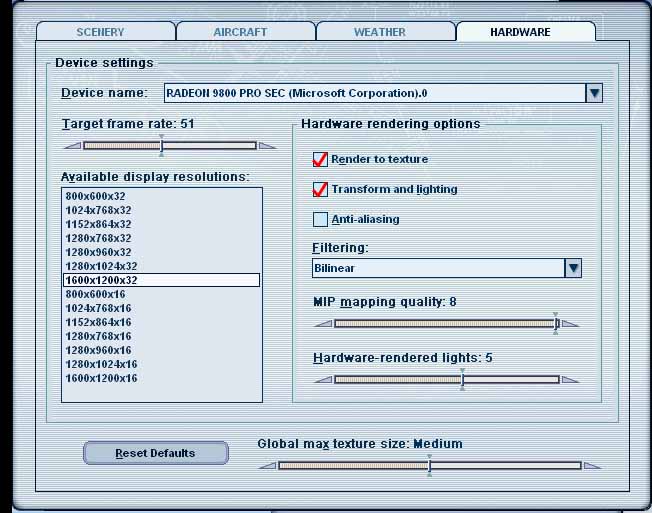
Task: Enable the Anti-aliasing checkbox
Action: click(320, 220)
